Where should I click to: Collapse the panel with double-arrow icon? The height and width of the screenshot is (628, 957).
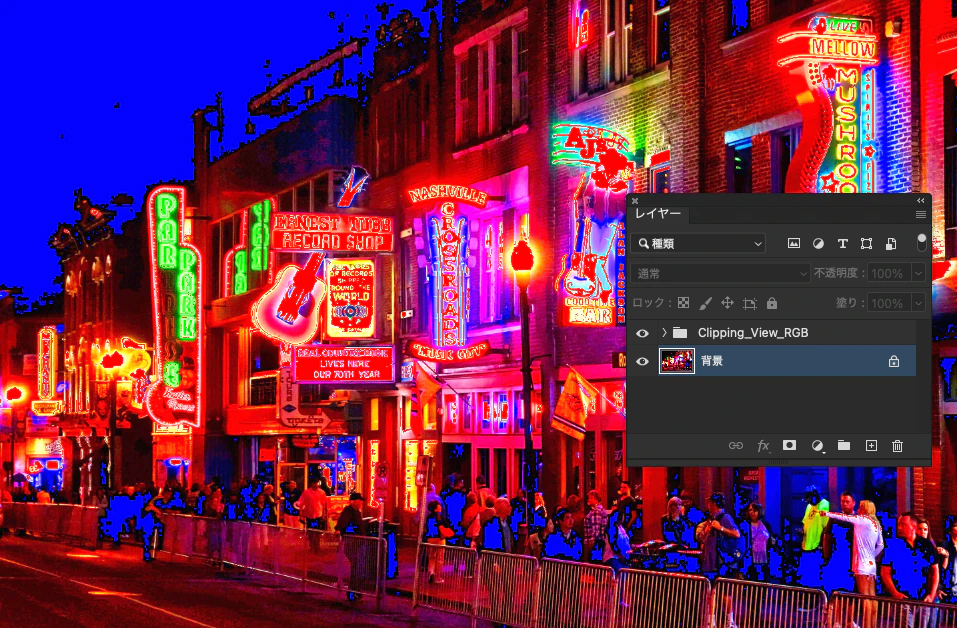point(920,200)
